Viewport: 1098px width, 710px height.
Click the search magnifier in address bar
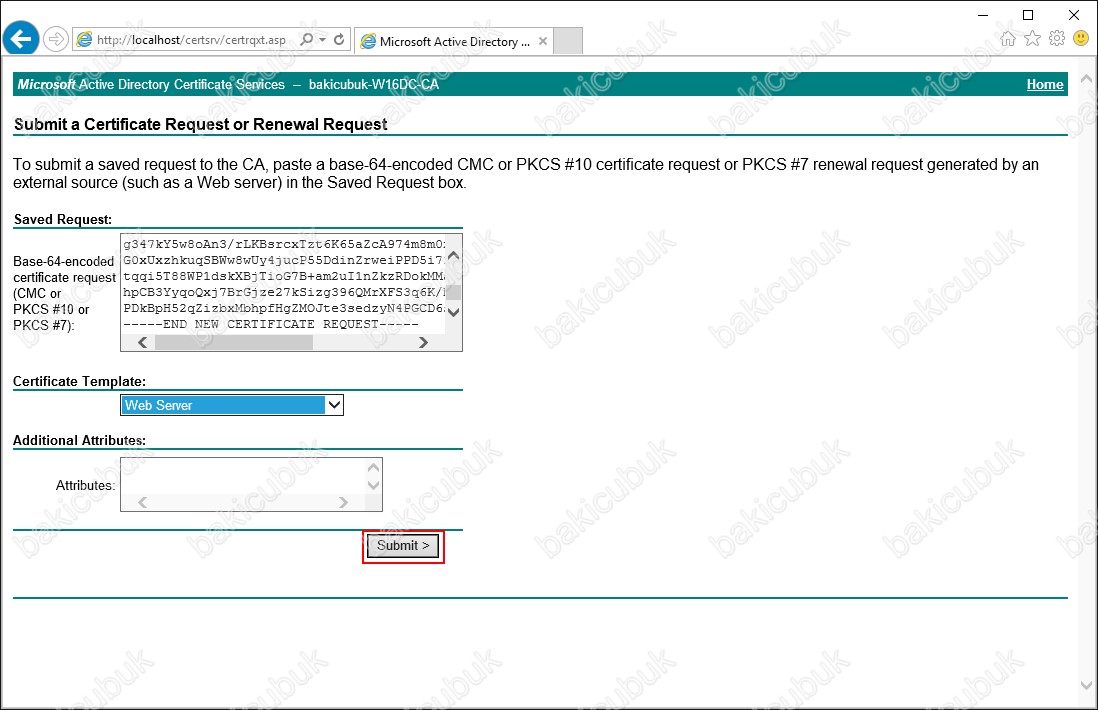307,39
